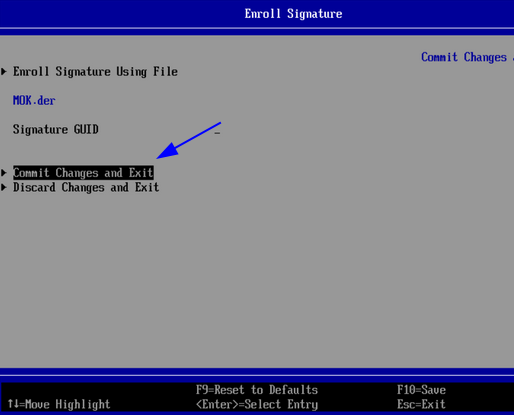Click the Esc=Exit hint

(x=421, y=404)
